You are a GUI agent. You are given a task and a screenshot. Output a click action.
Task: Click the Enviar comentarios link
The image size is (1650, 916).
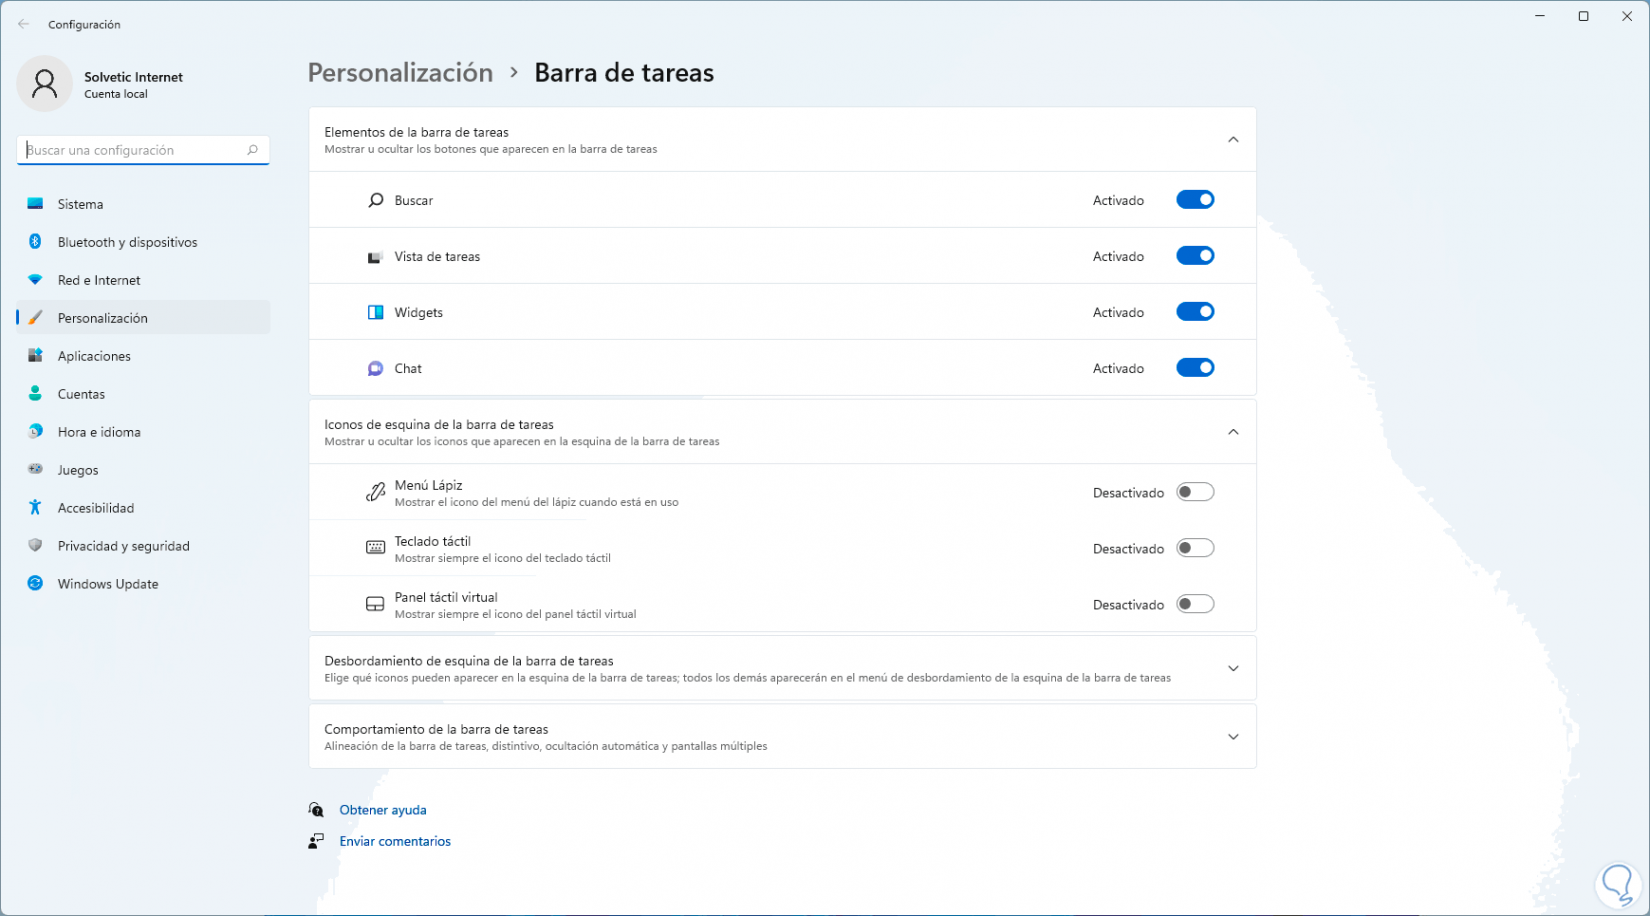click(x=395, y=841)
